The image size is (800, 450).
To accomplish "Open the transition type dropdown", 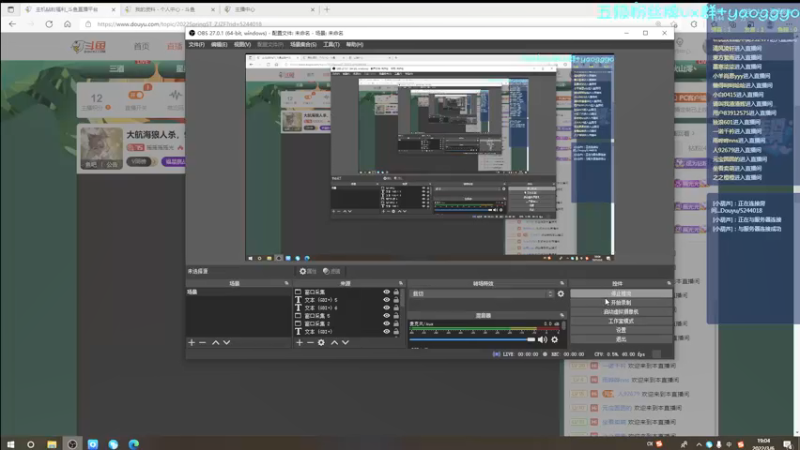I will [x=481, y=294].
